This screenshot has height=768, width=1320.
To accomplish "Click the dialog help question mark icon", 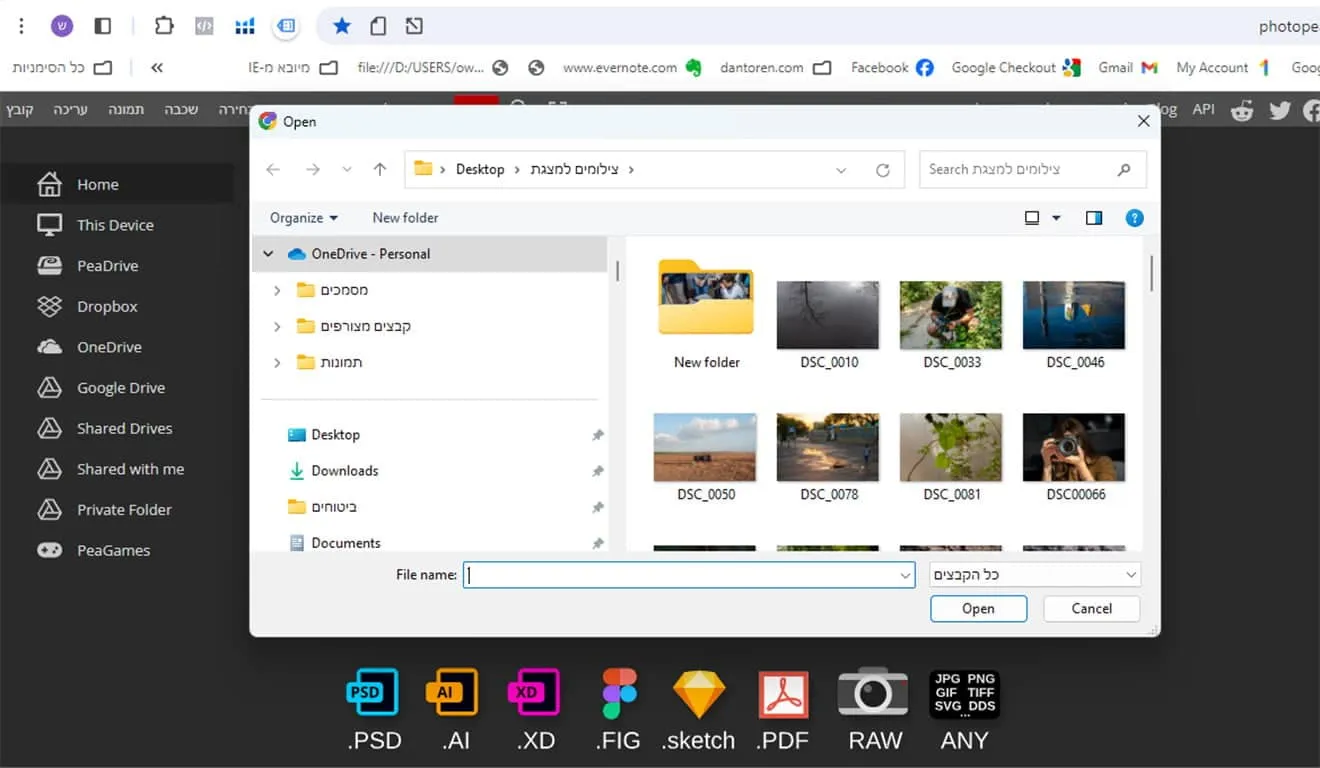I will 1134,218.
